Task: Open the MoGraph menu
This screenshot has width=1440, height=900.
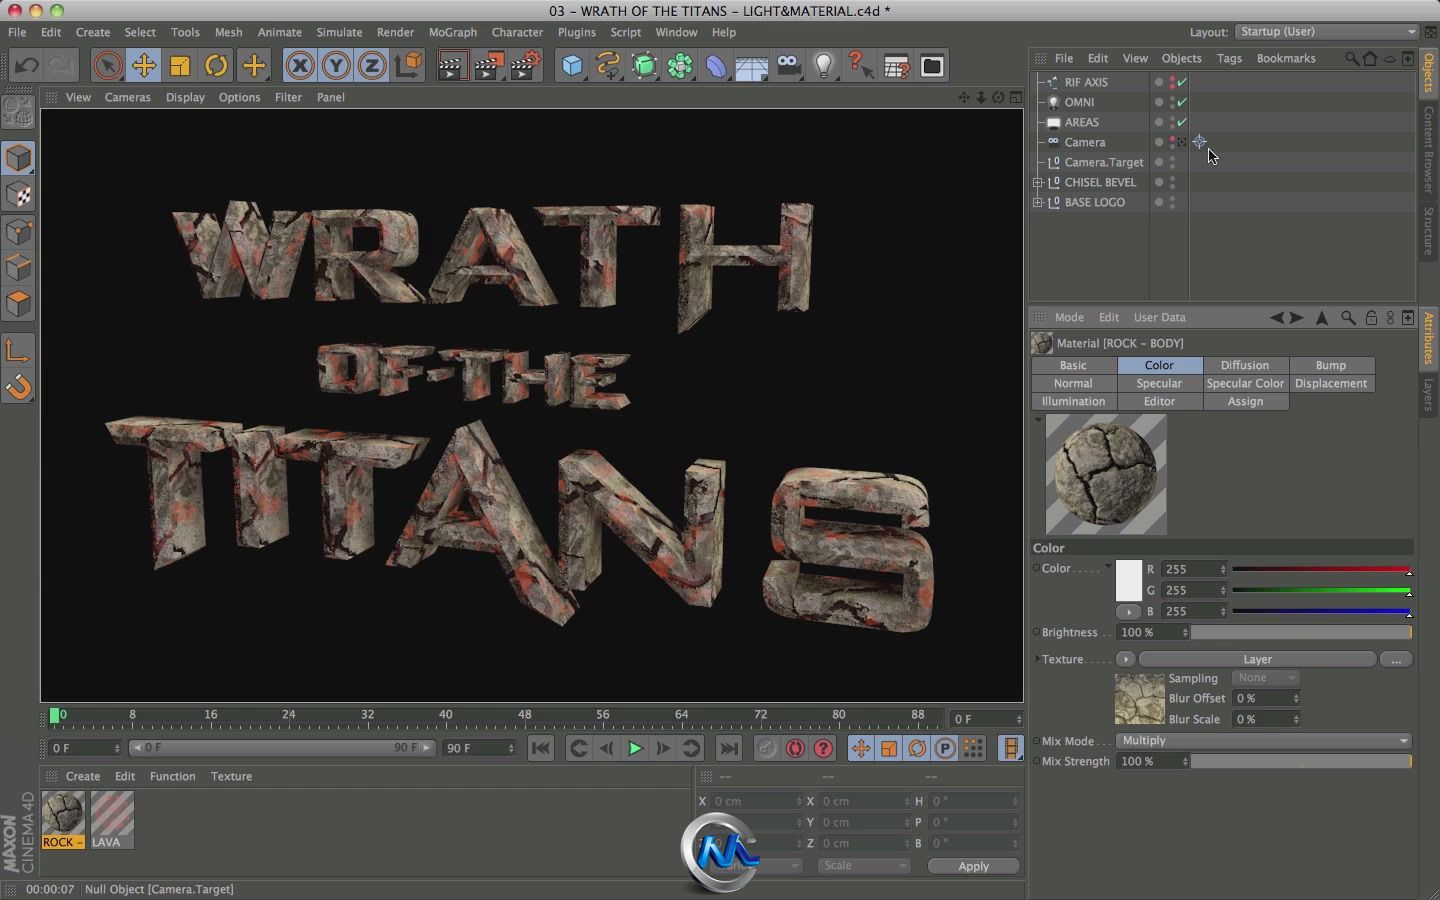Action: [453, 32]
